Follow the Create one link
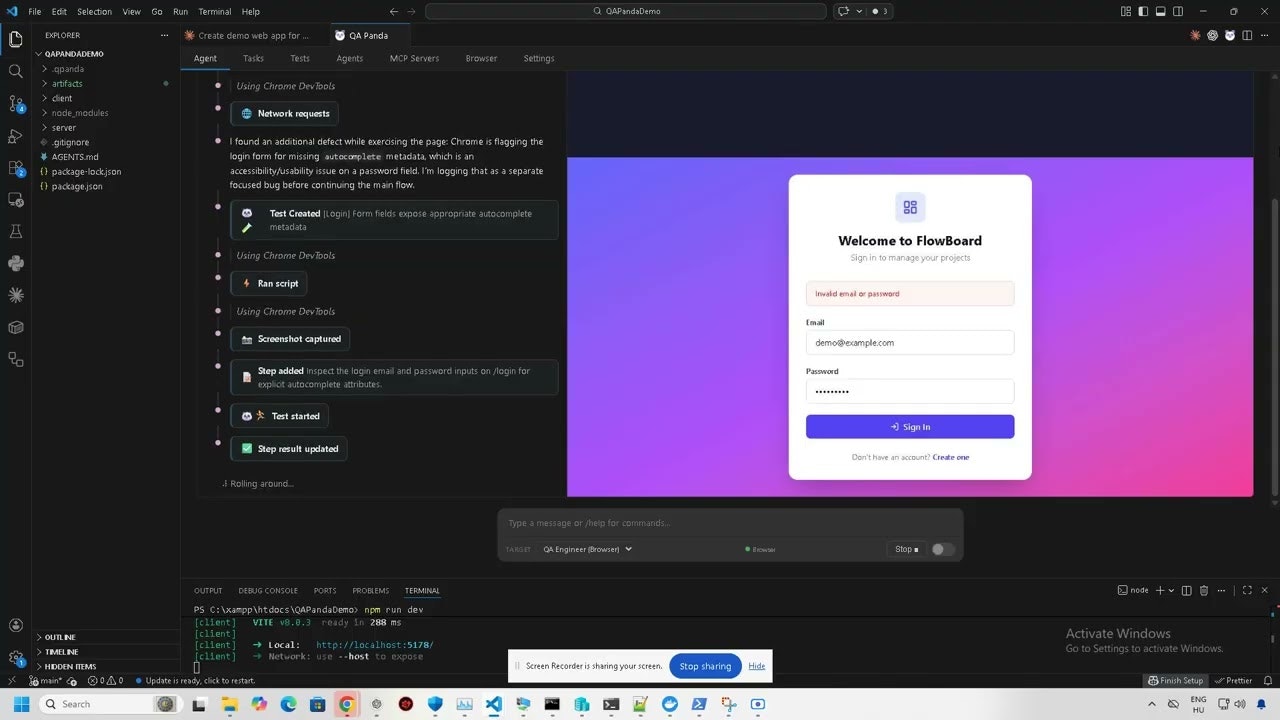 tap(951, 457)
